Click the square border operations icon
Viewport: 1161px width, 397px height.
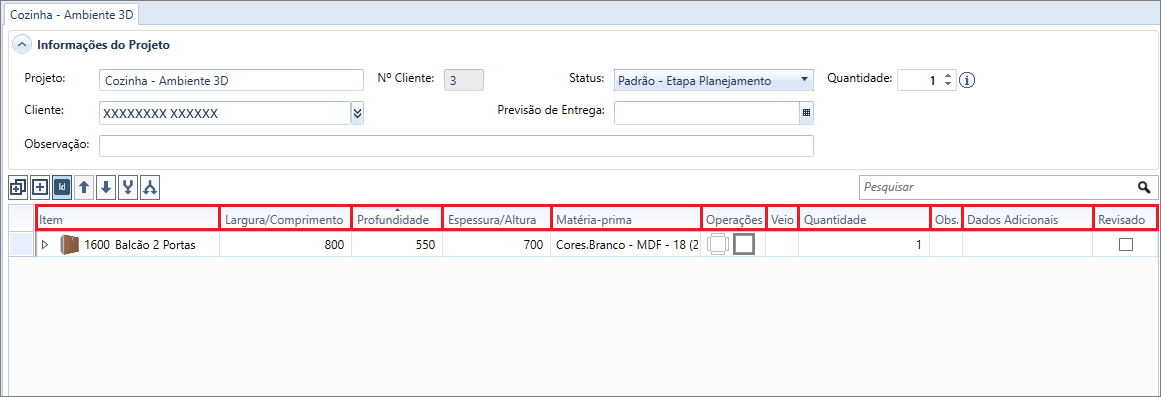coord(744,244)
